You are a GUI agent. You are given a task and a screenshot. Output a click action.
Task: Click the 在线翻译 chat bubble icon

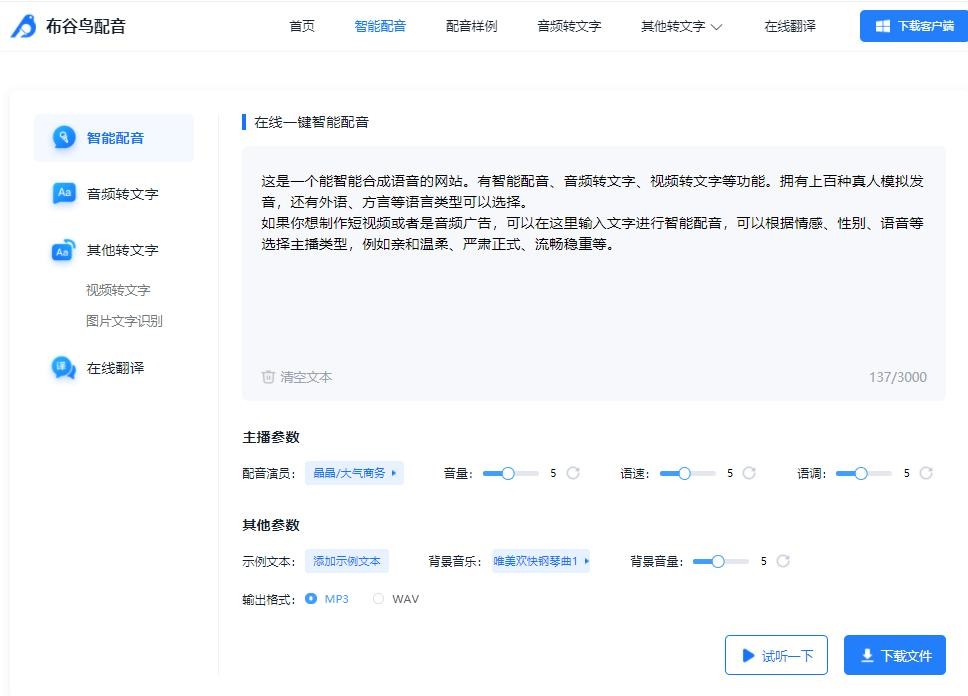63,368
